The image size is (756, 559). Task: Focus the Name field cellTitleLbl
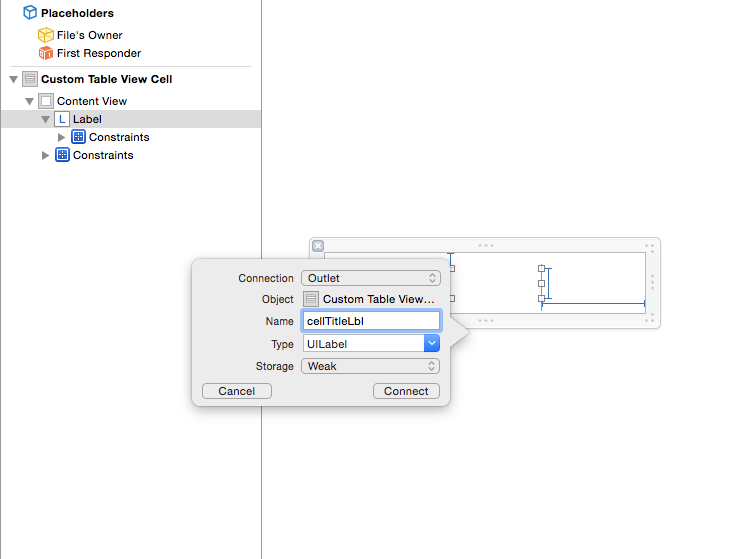[x=371, y=321]
